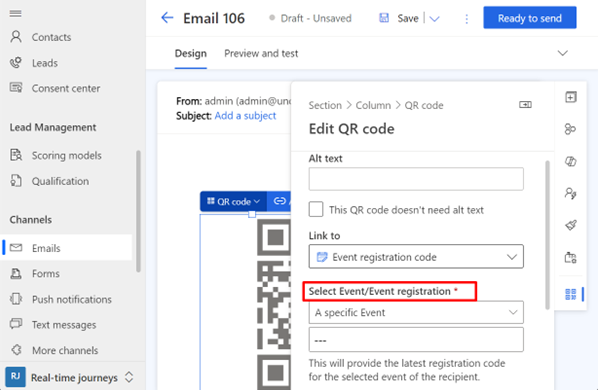Open the Copilot pane icon
The image size is (598, 390).
pos(570,161)
